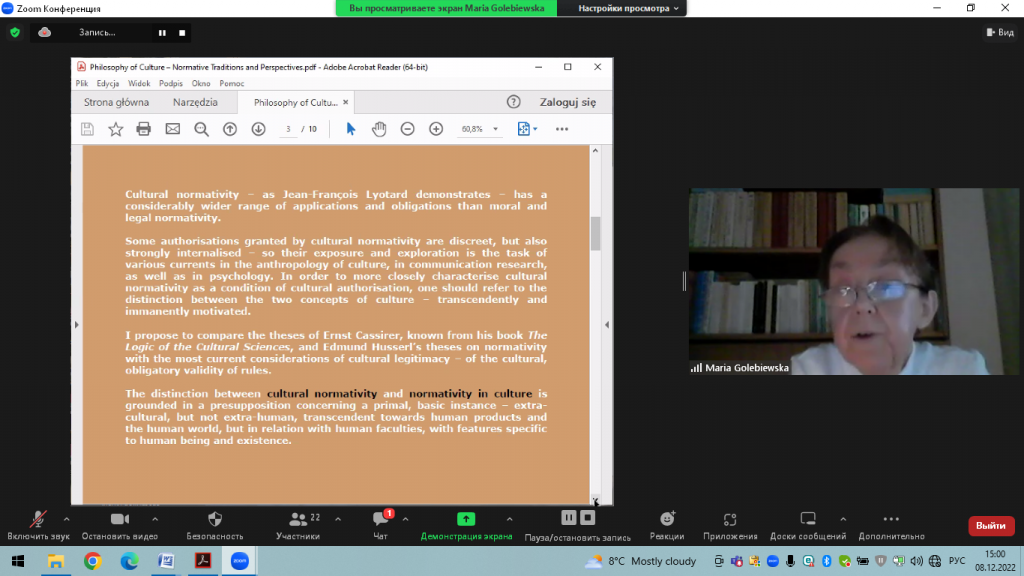Open the Pomoc menu
The image size is (1024, 576).
232,84
